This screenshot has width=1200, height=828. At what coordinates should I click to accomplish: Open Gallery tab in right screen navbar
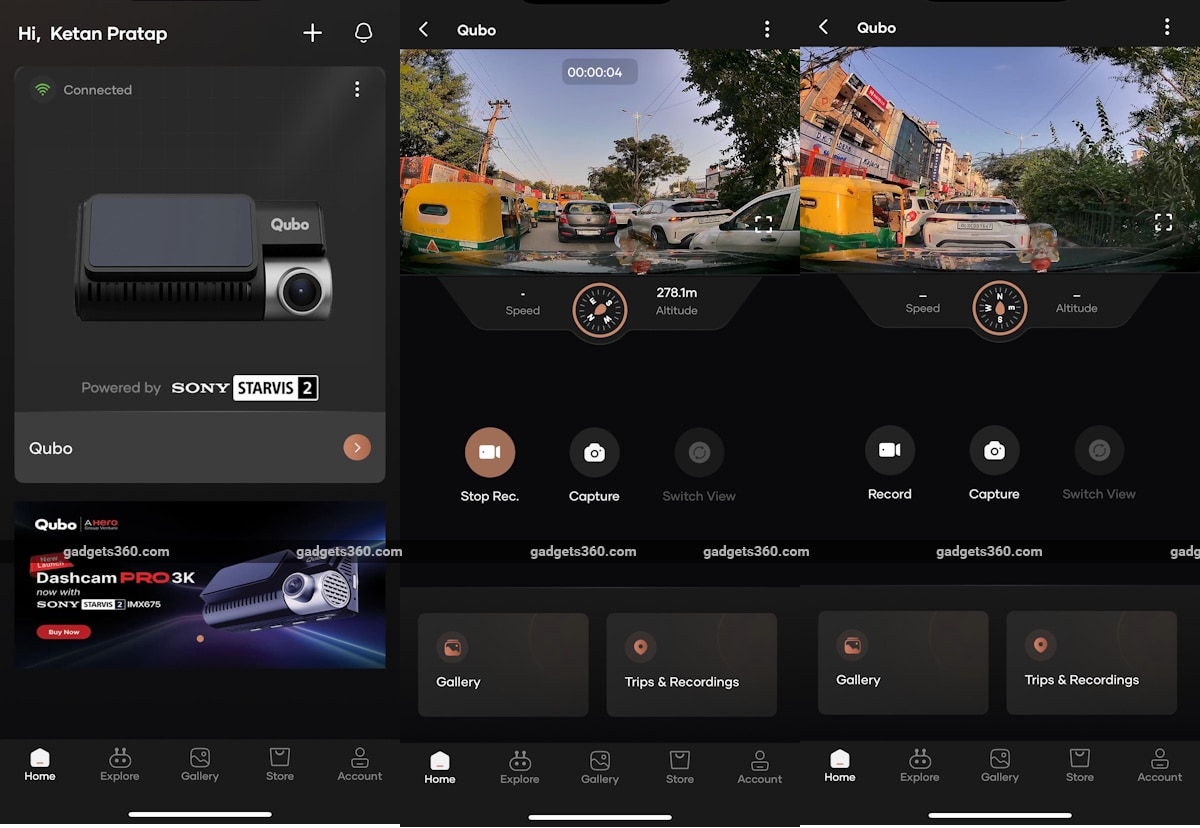point(1000,765)
